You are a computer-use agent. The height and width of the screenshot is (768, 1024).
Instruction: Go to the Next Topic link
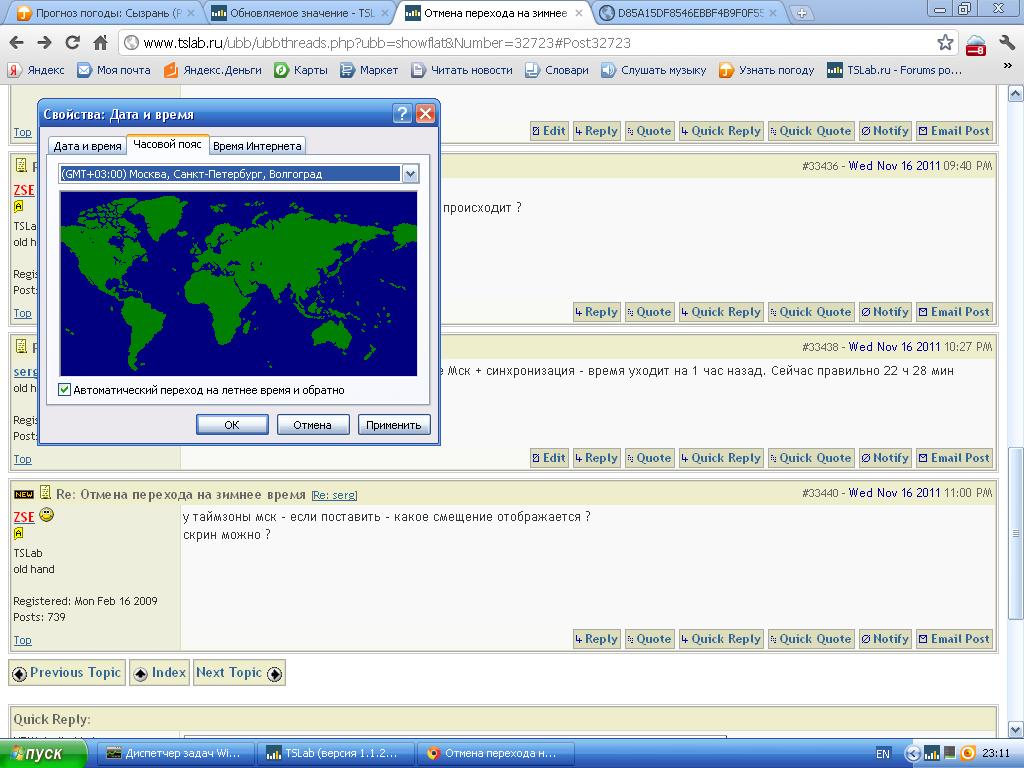click(x=238, y=673)
